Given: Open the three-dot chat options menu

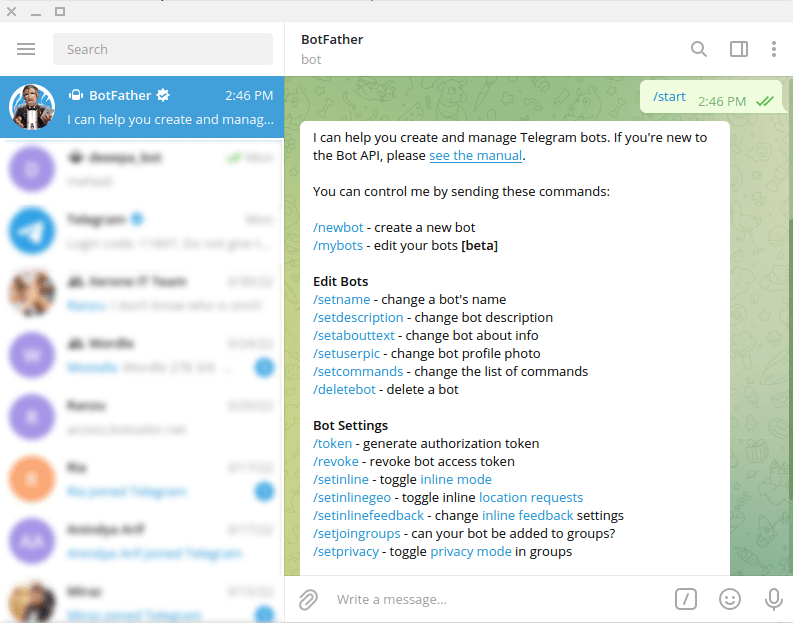Looking at the screenshot, I should tap(774, 49).
